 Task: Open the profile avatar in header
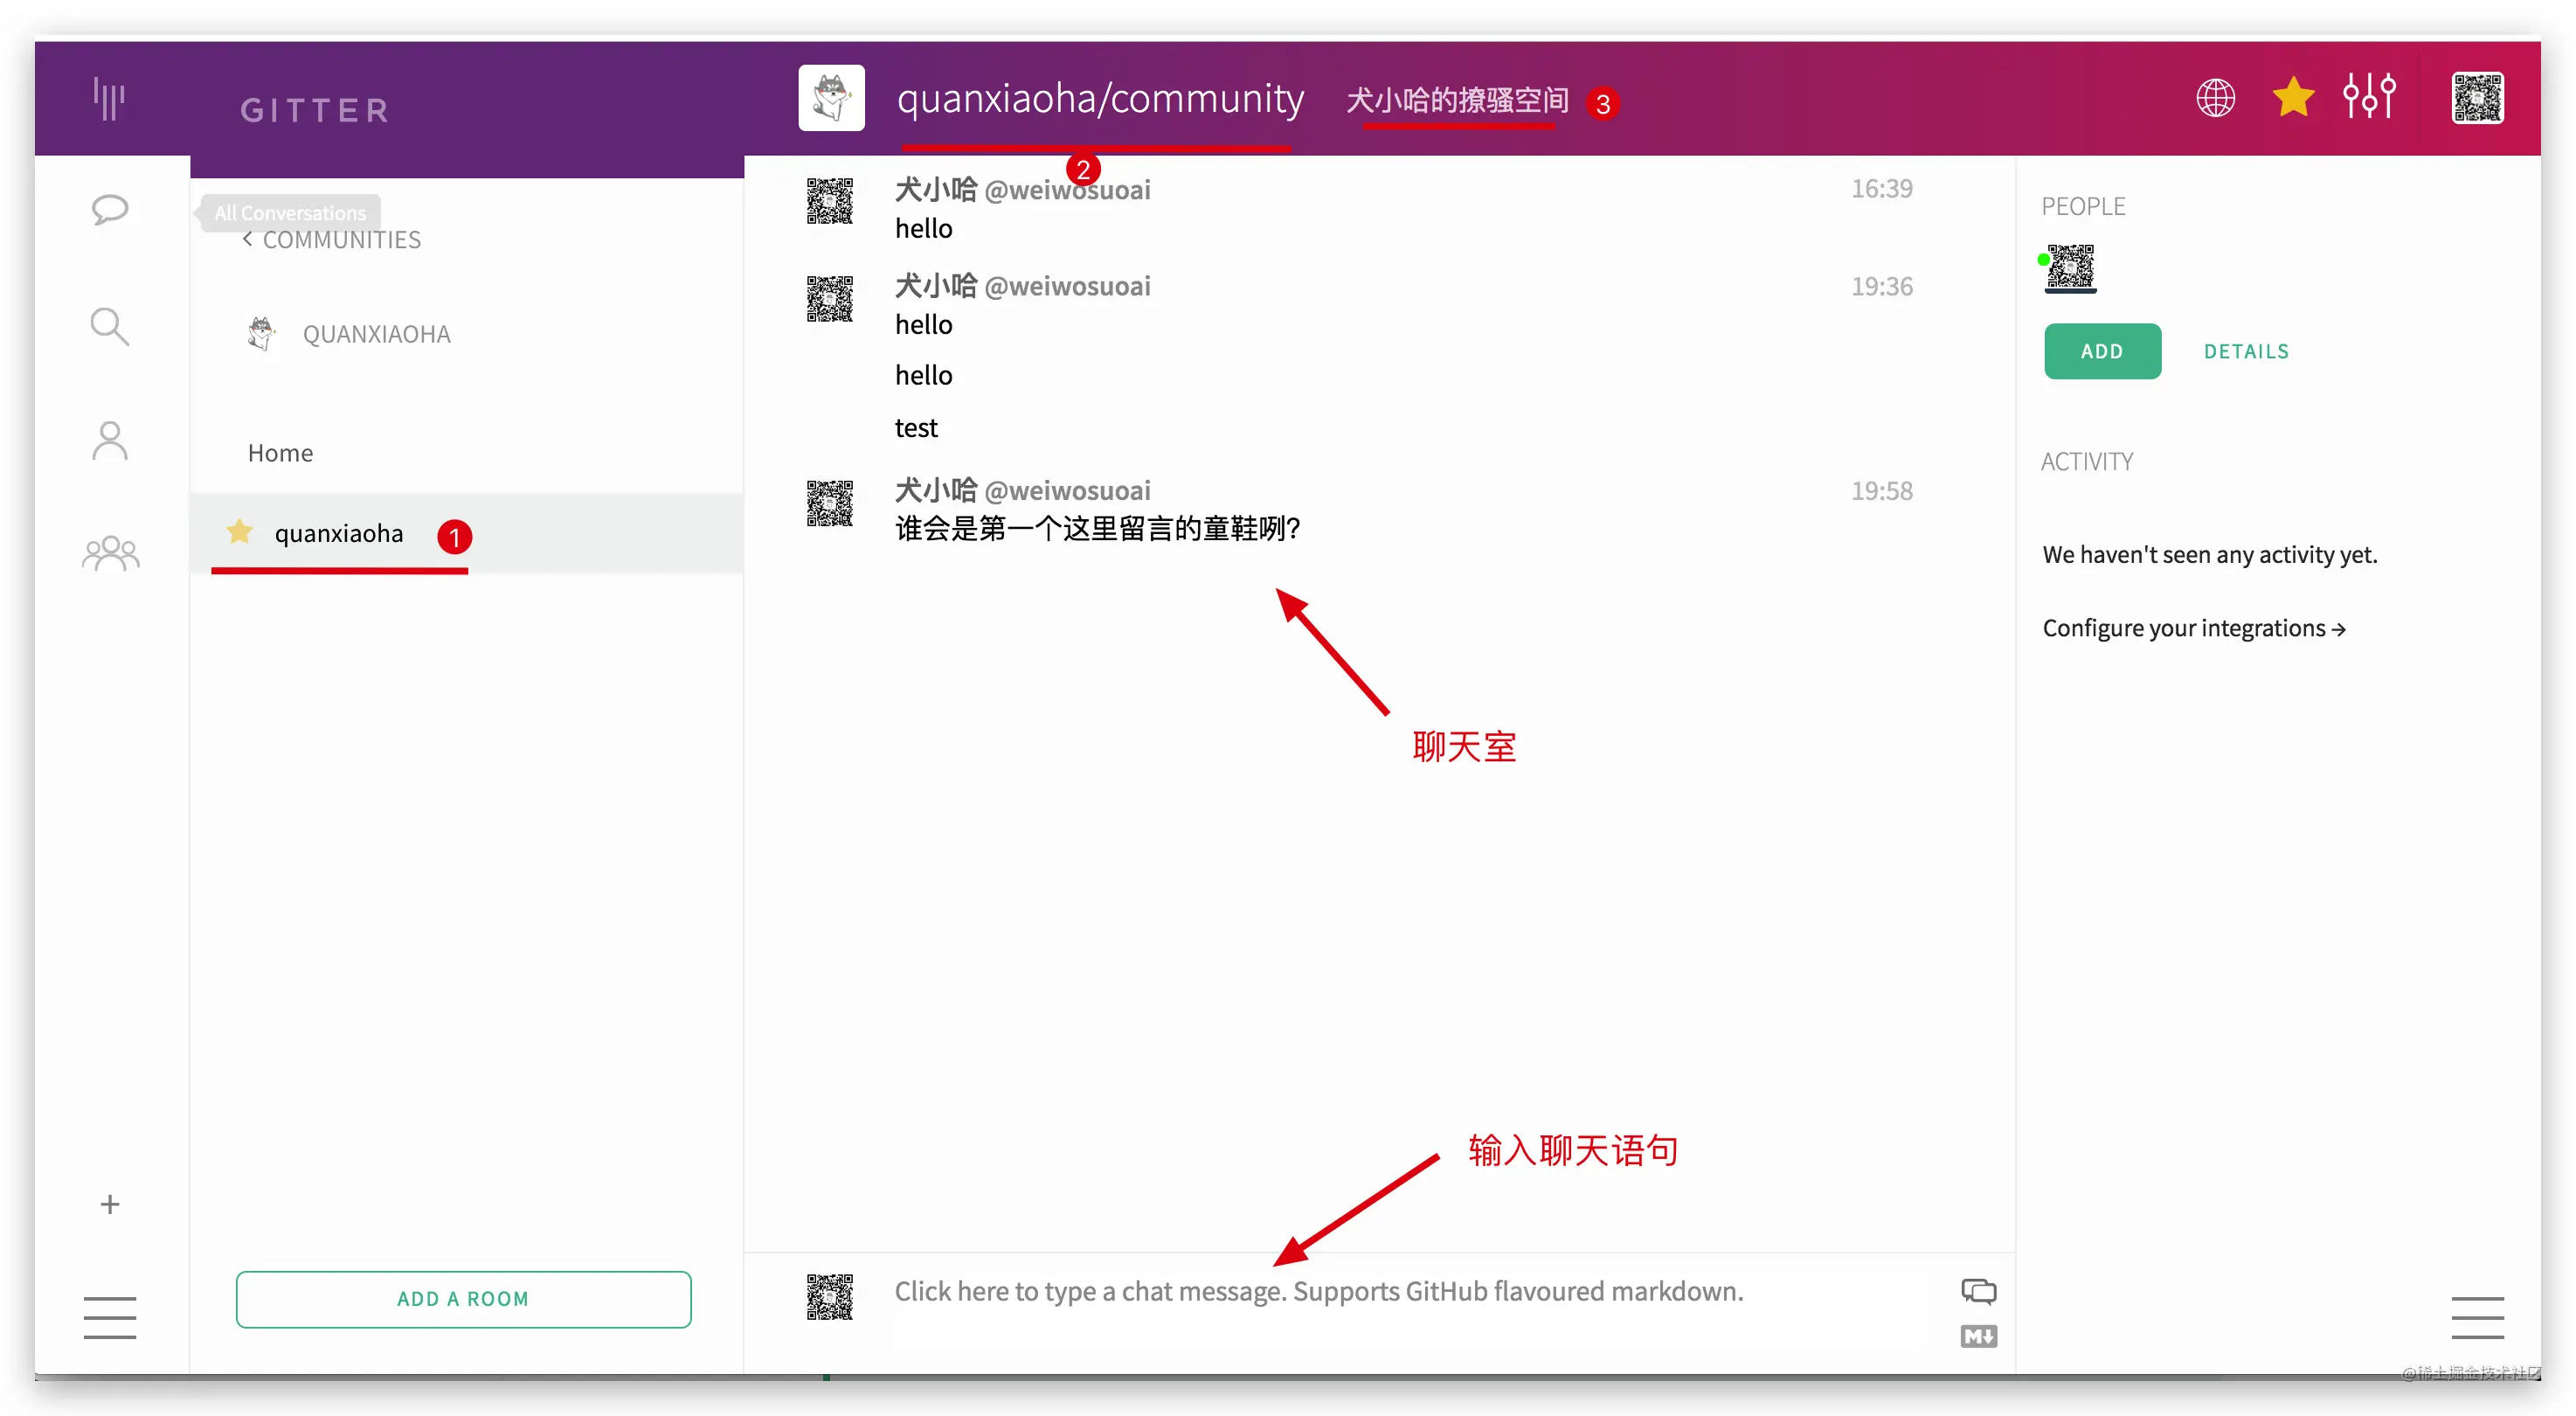pyautogui.click(x=2477, y=98)
